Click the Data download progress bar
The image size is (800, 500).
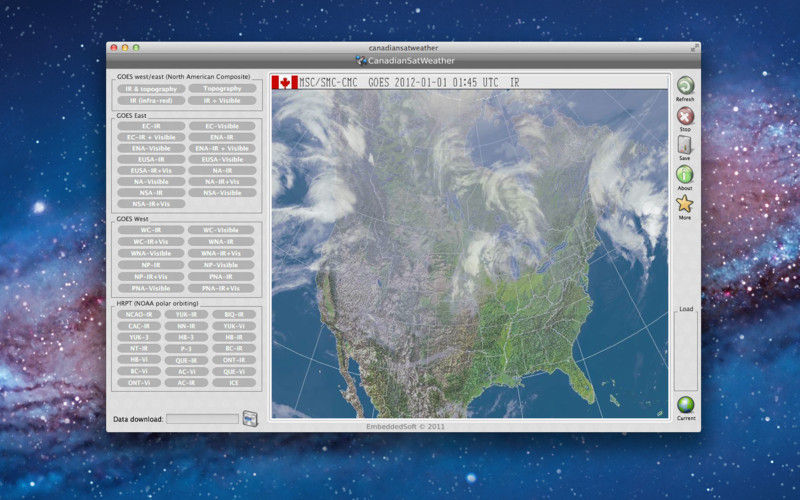[203, 419]
